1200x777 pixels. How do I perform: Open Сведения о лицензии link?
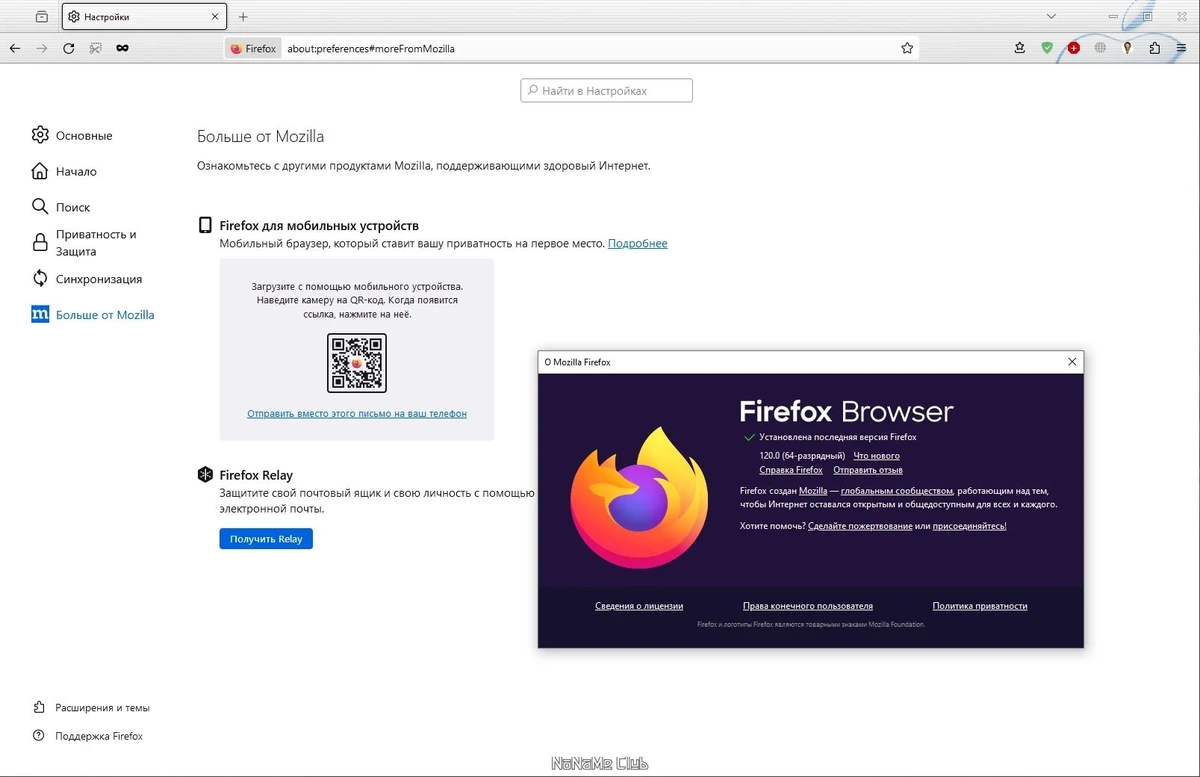(x=639, y=606)
